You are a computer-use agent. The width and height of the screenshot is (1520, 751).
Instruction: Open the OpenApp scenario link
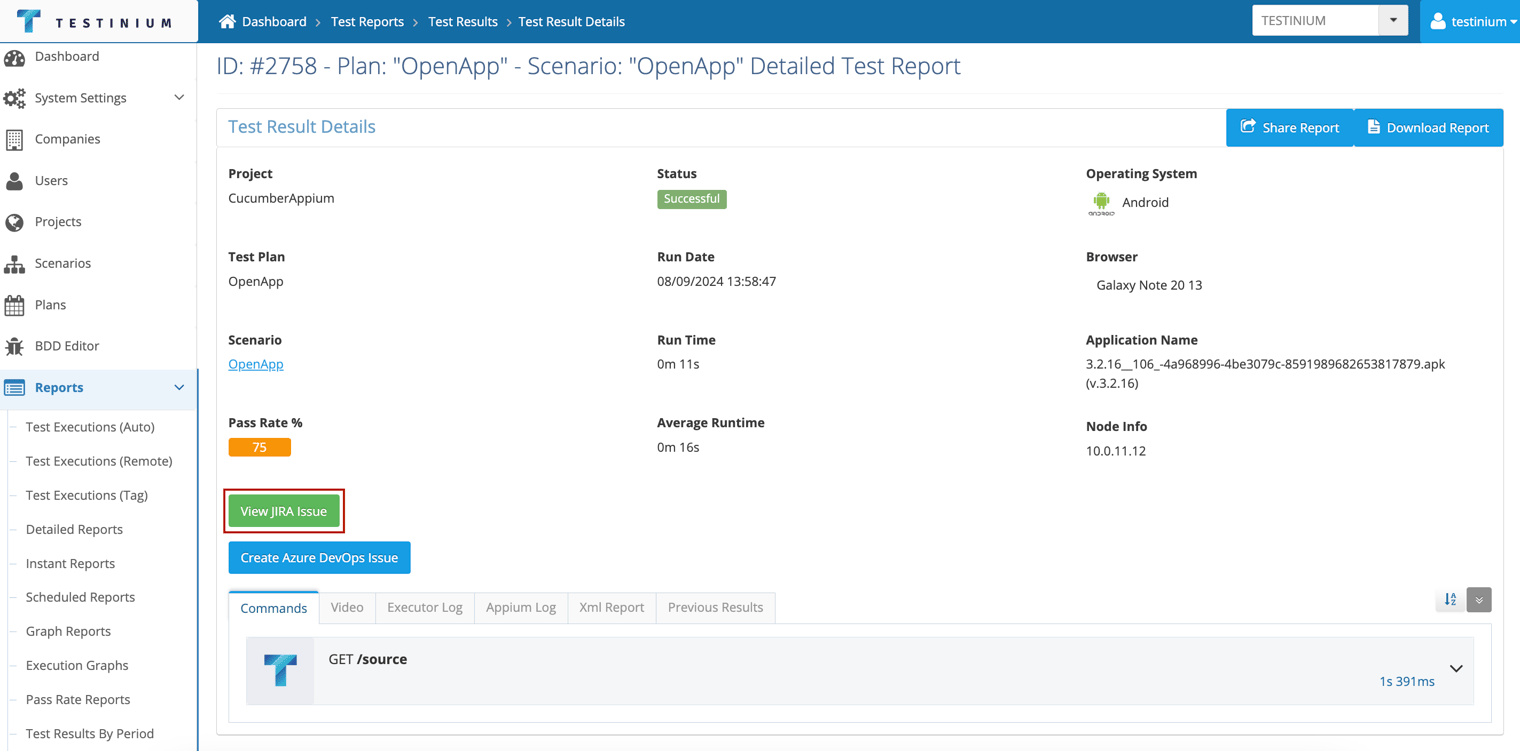click(256, 364)
